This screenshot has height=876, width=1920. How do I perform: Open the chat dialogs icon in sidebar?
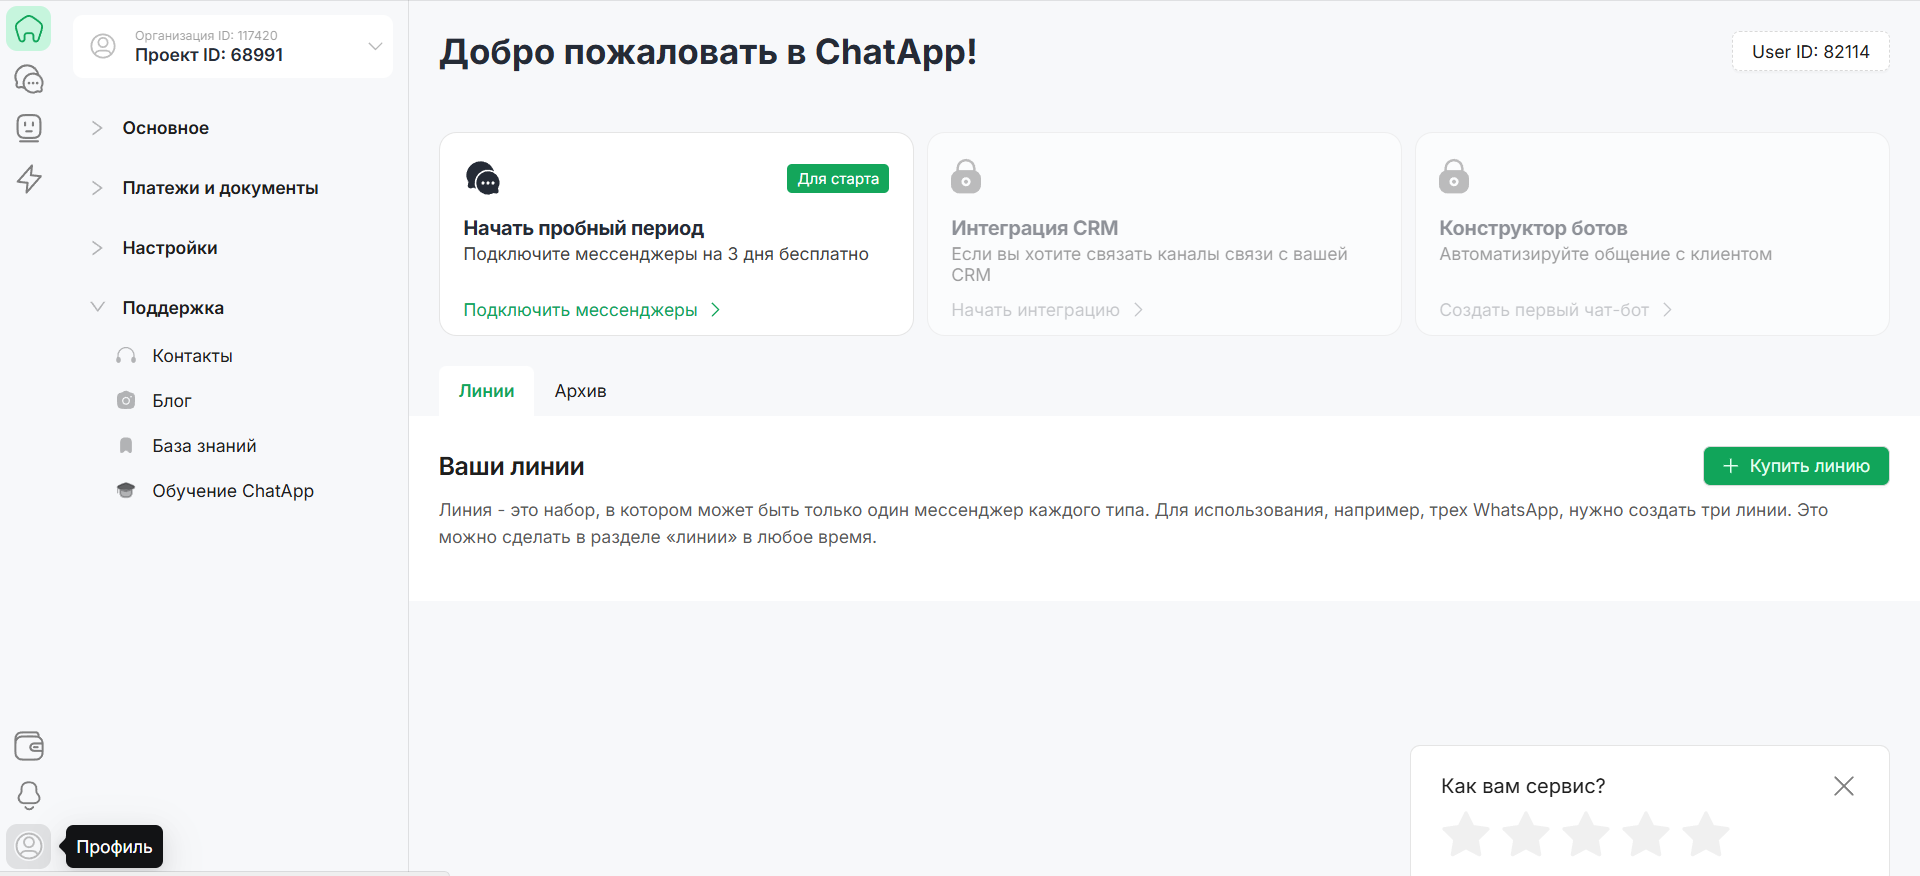pyautogui.click(x=29, y=79)
